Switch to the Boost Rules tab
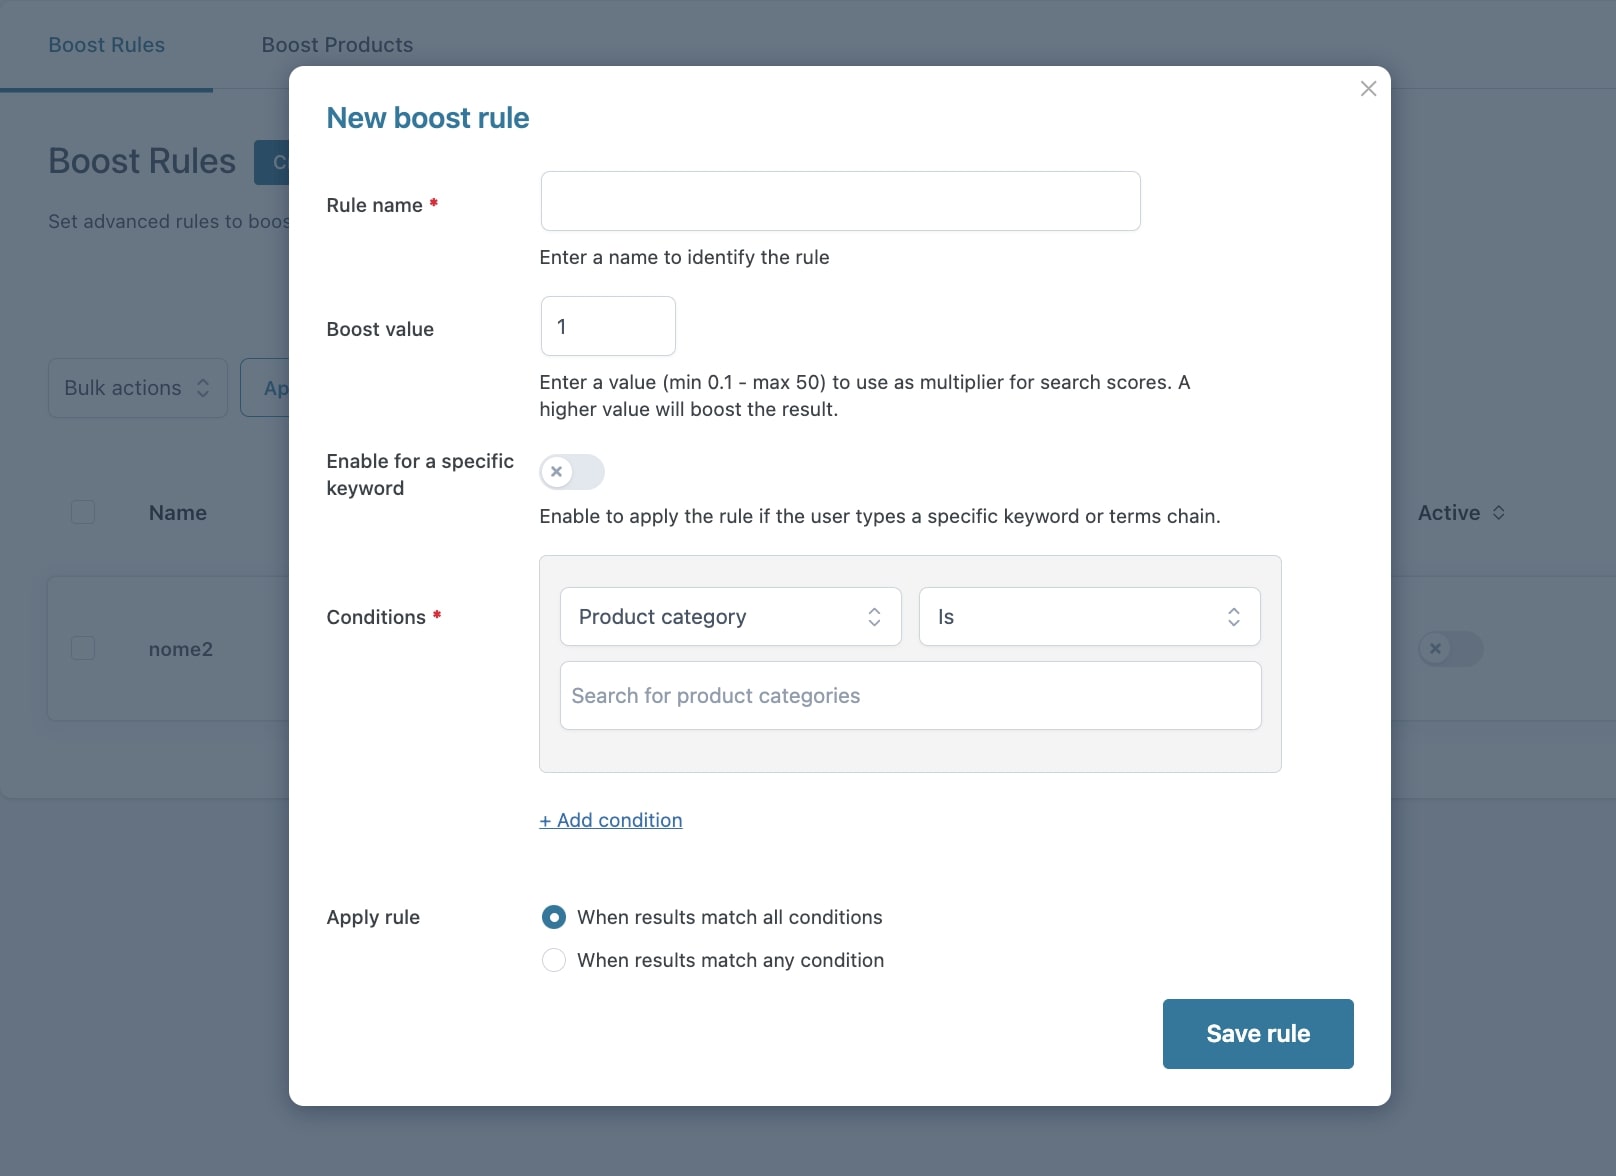This screenshot has height=1176, width=1616. click(107, 45)
